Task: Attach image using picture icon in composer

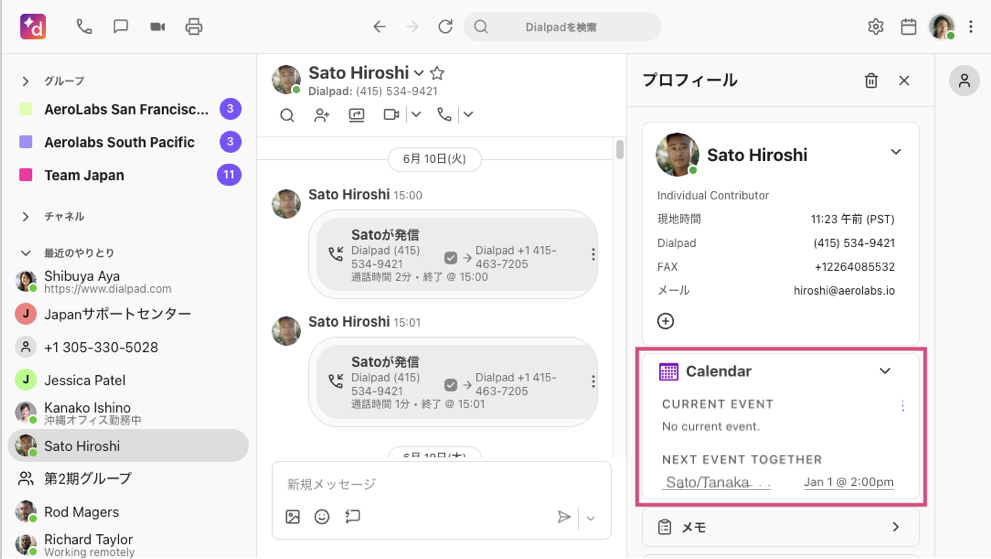Action: (292, 517)
